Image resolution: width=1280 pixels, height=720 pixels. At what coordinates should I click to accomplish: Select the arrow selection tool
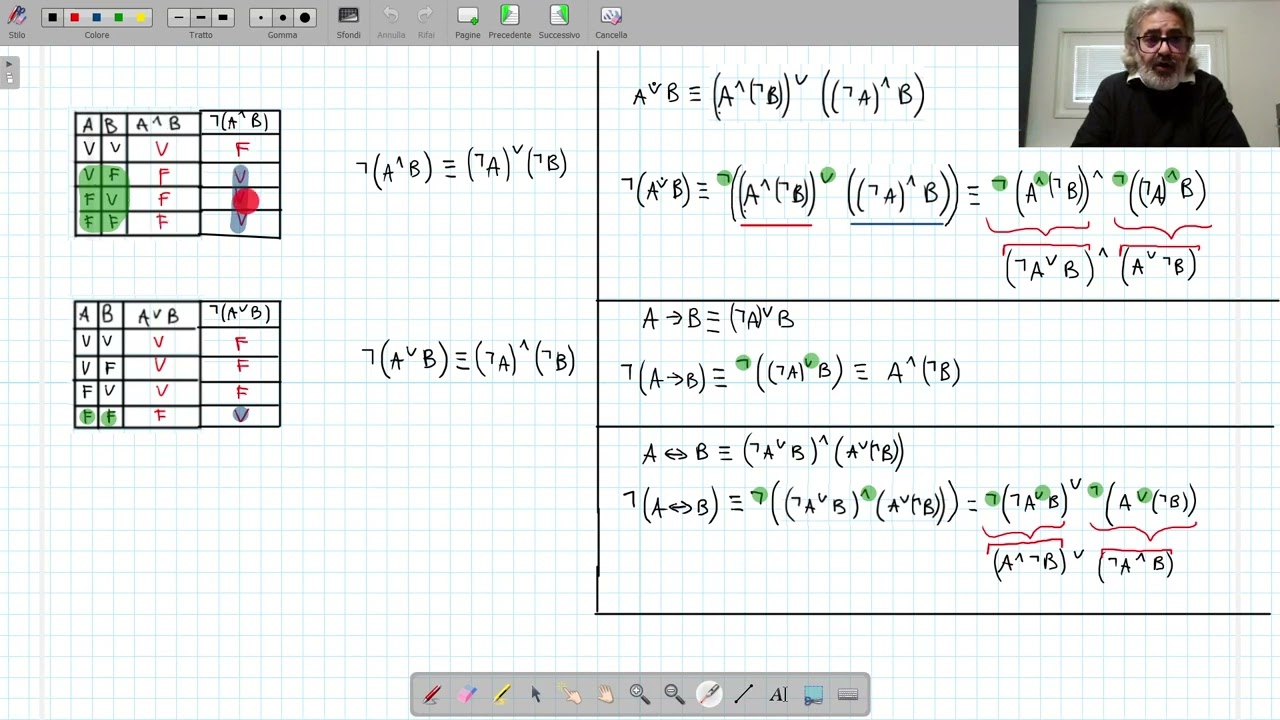pyautogui.click(x=536, y=695)
